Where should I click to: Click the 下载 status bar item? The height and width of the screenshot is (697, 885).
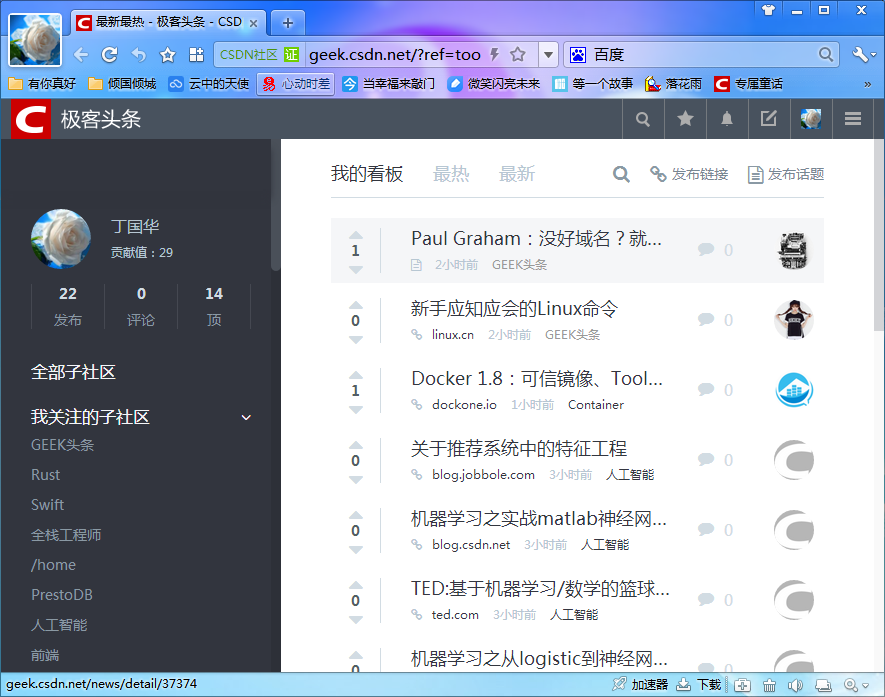click(699, 685)
